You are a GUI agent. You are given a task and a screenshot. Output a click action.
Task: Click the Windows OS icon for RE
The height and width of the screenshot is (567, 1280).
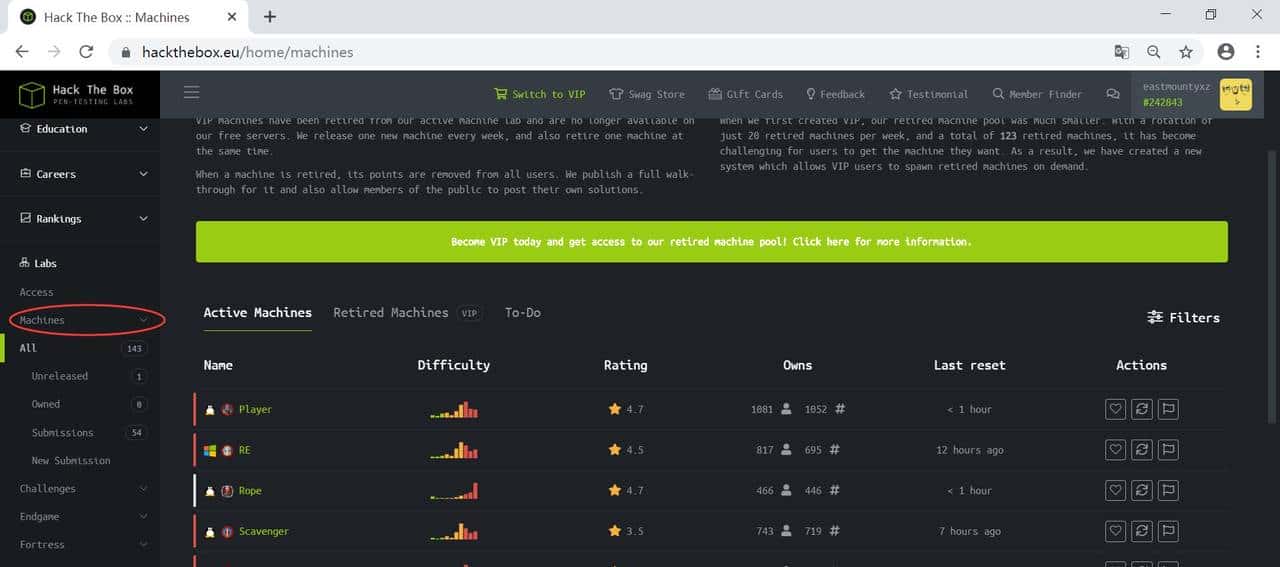coord(210,450)
